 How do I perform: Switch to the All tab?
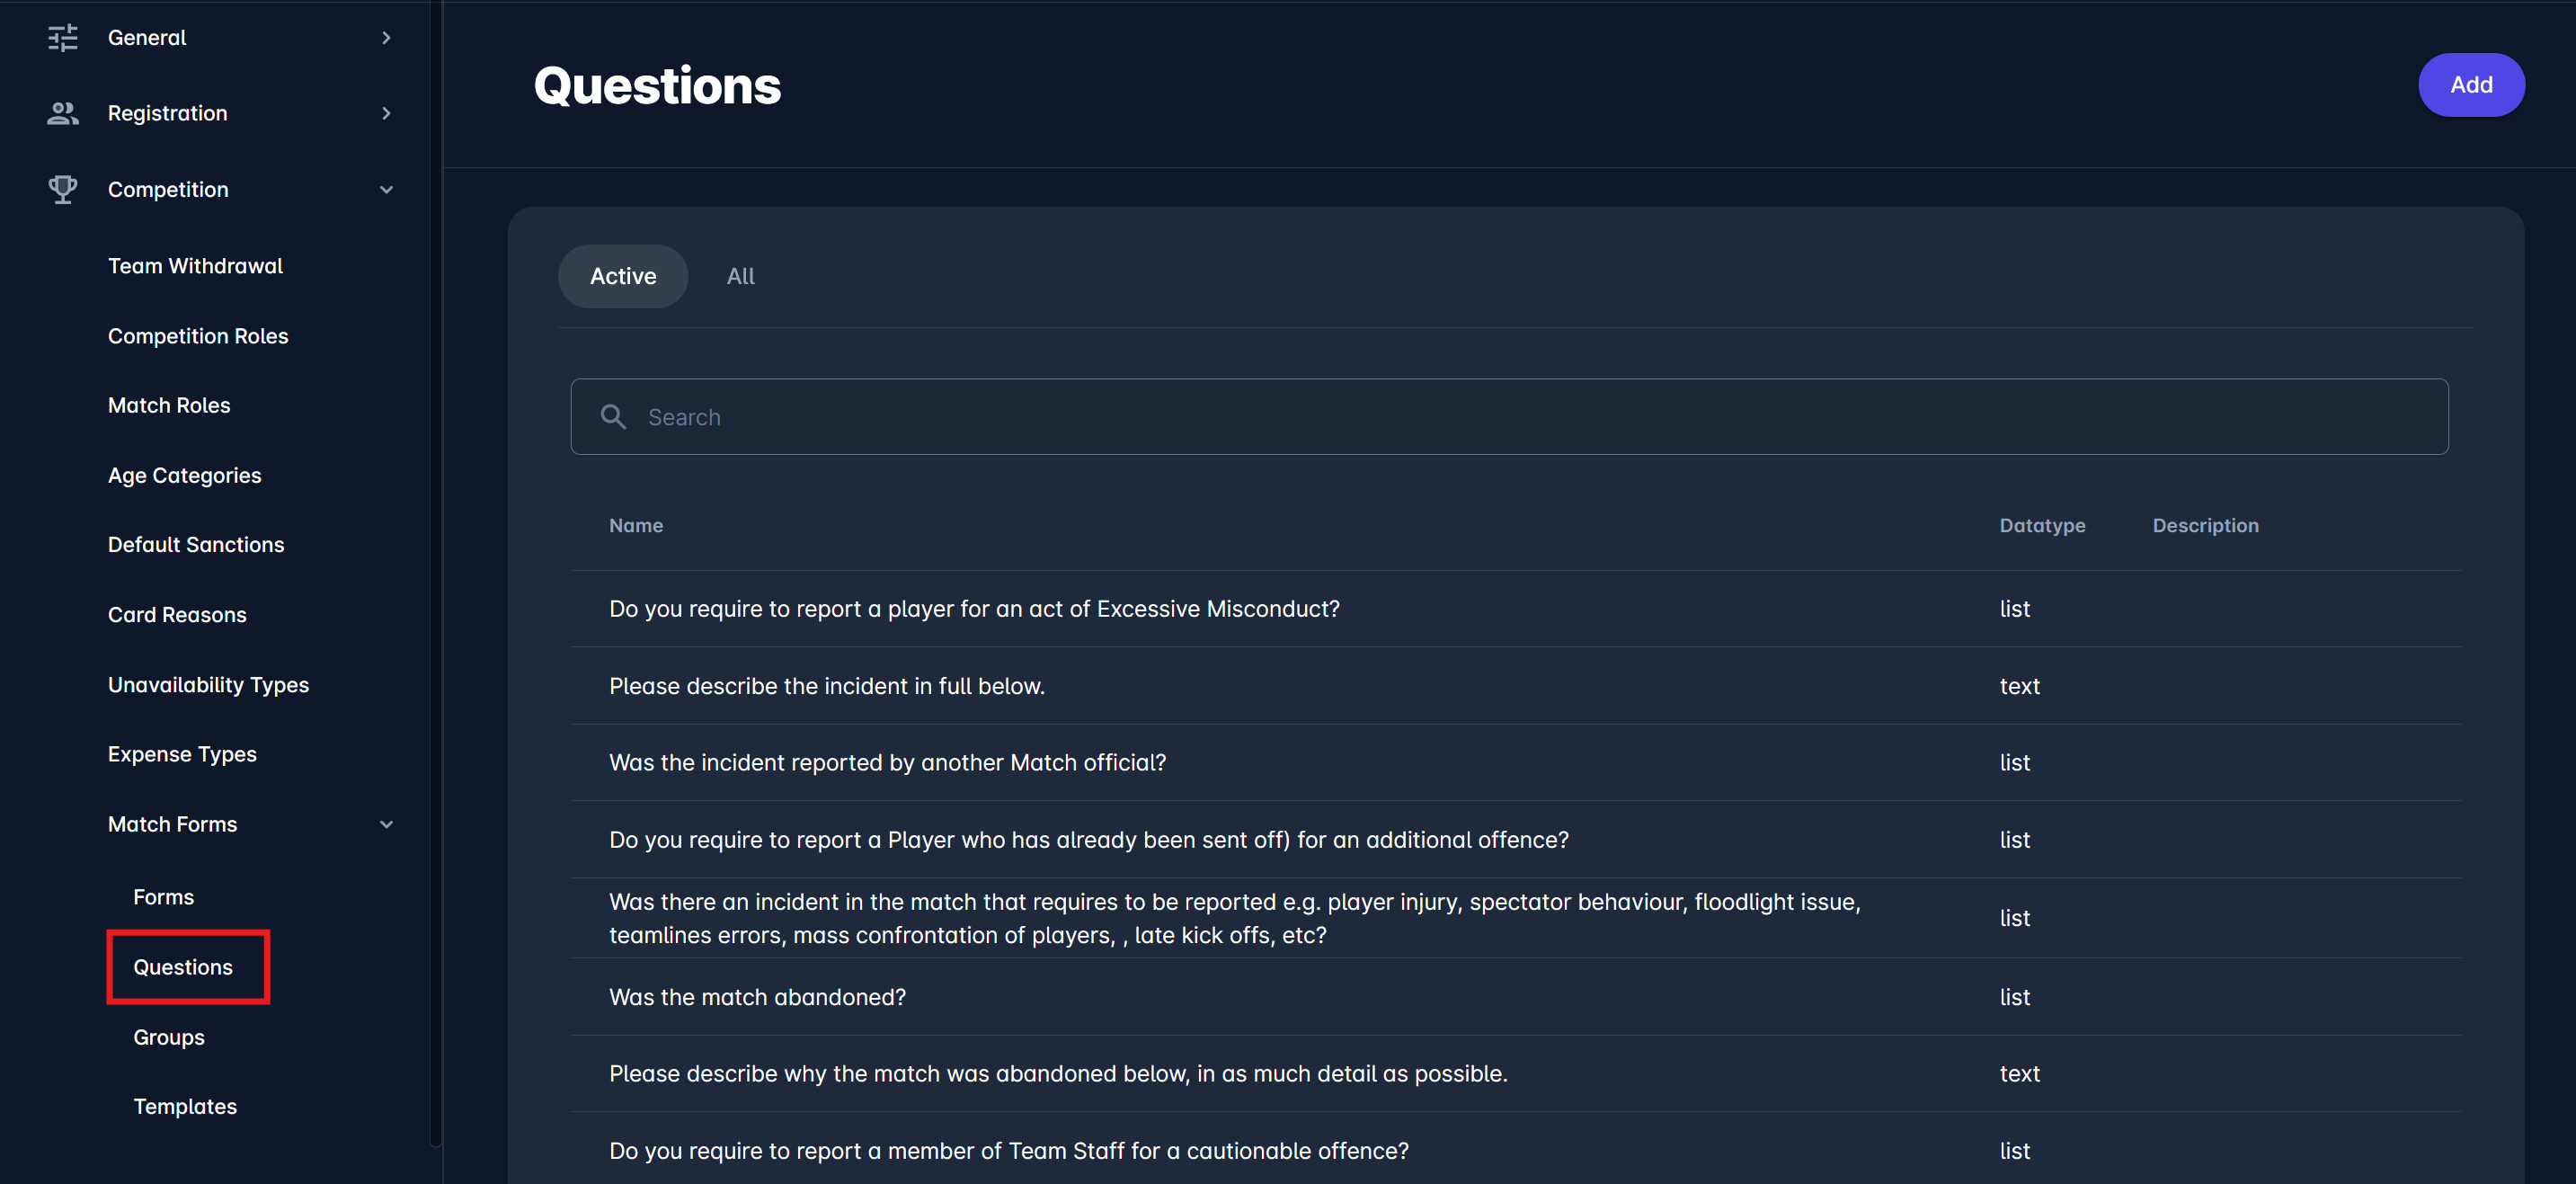[740, 276]
